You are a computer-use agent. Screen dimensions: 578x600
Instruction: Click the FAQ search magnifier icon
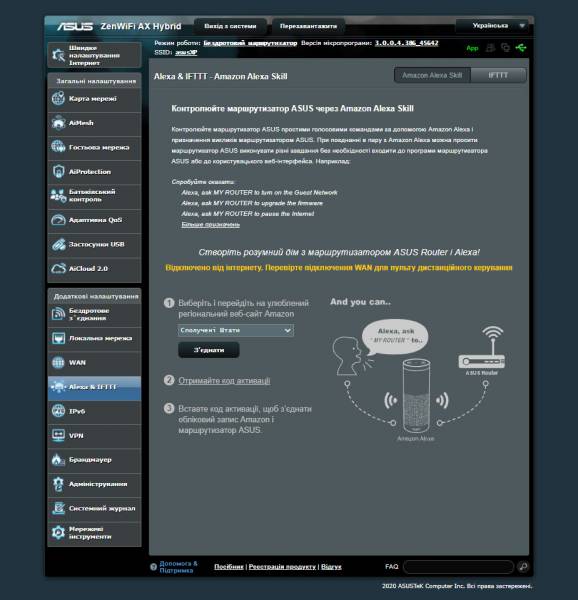click(x=523, y=566)
